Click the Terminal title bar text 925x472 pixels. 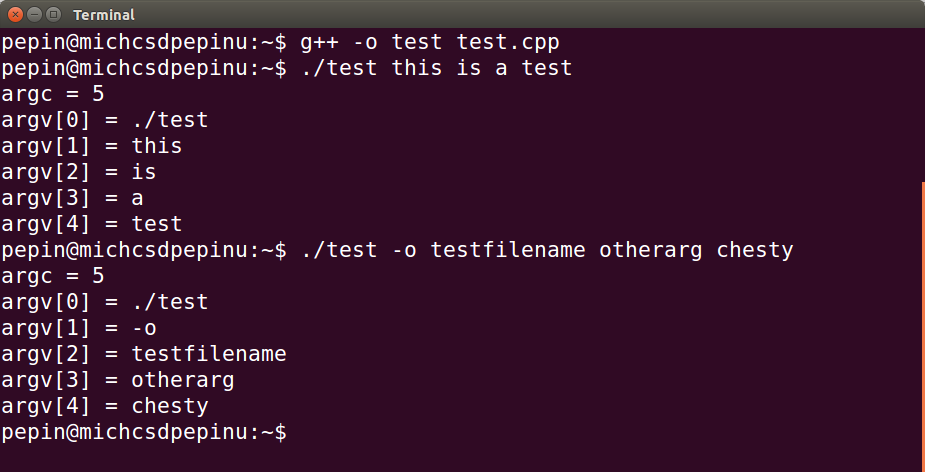(104, 15)
